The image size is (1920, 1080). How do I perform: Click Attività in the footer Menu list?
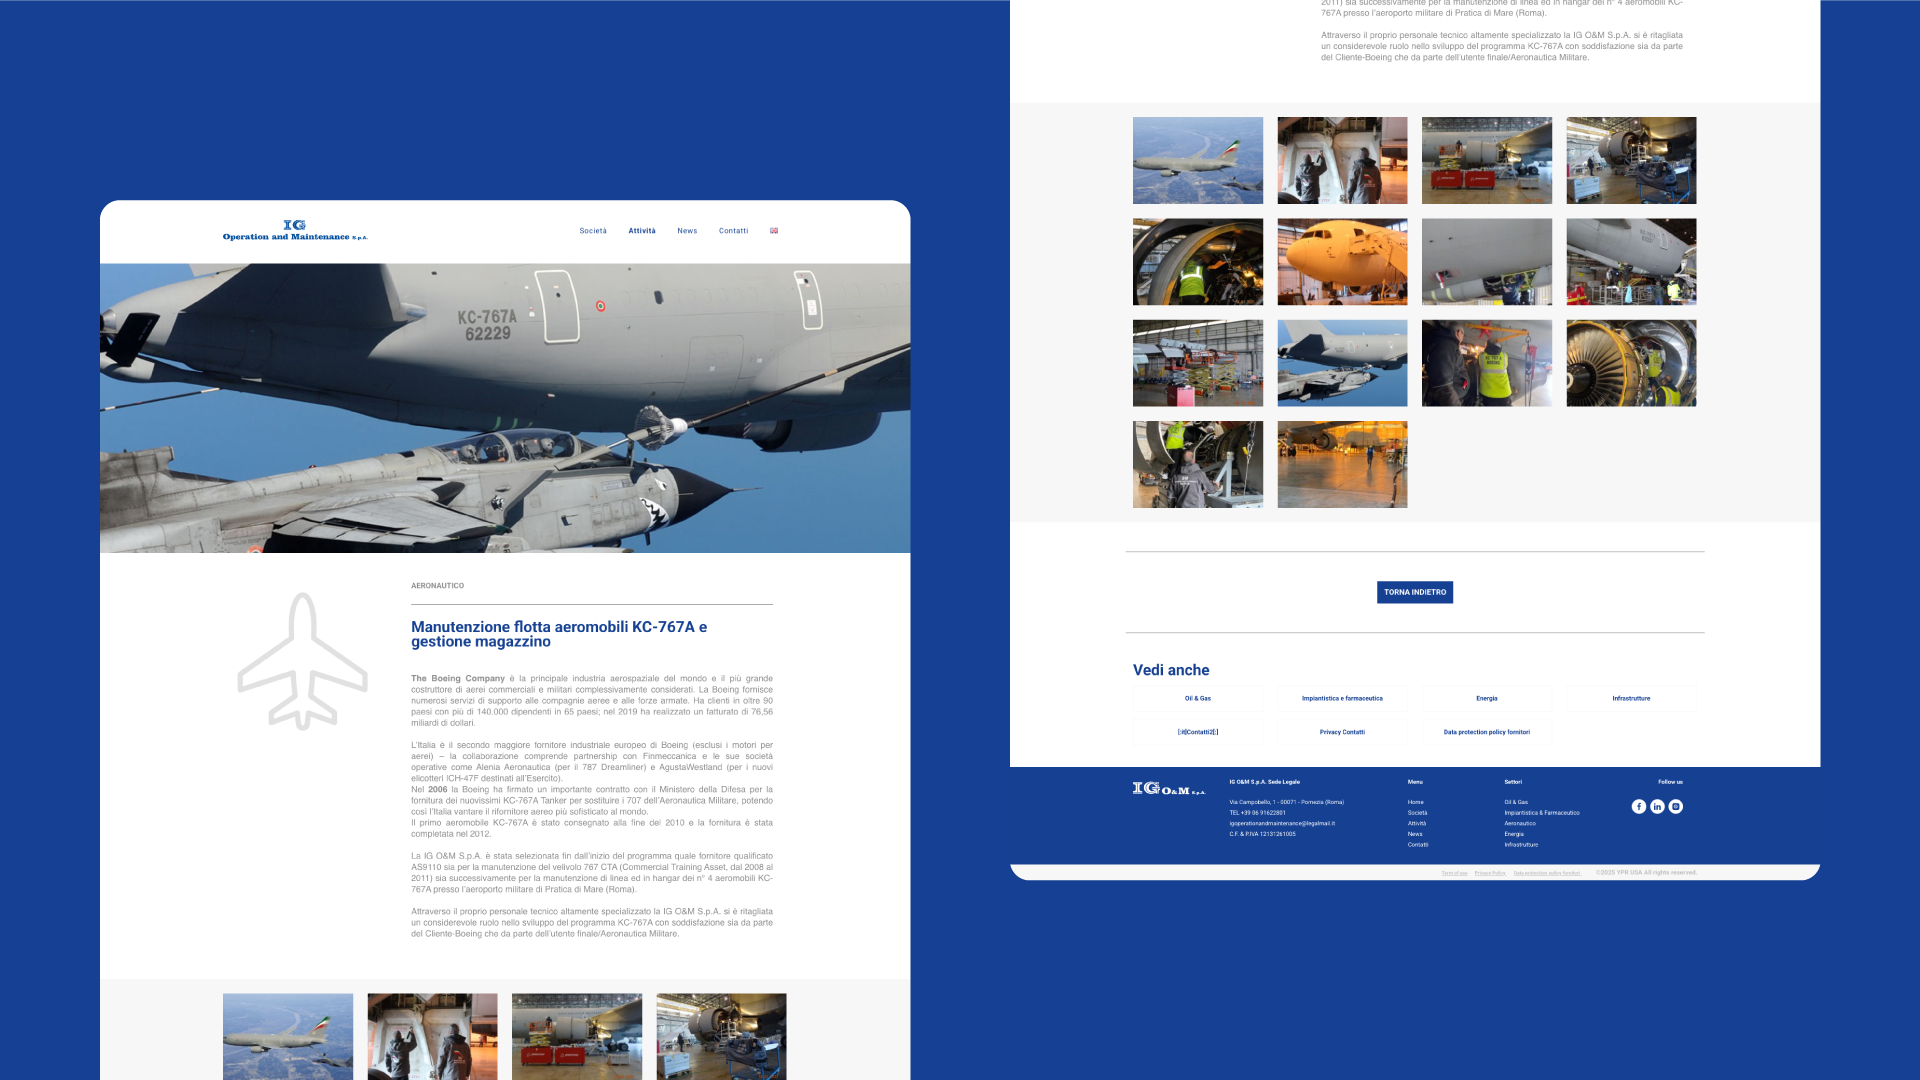1417,824
